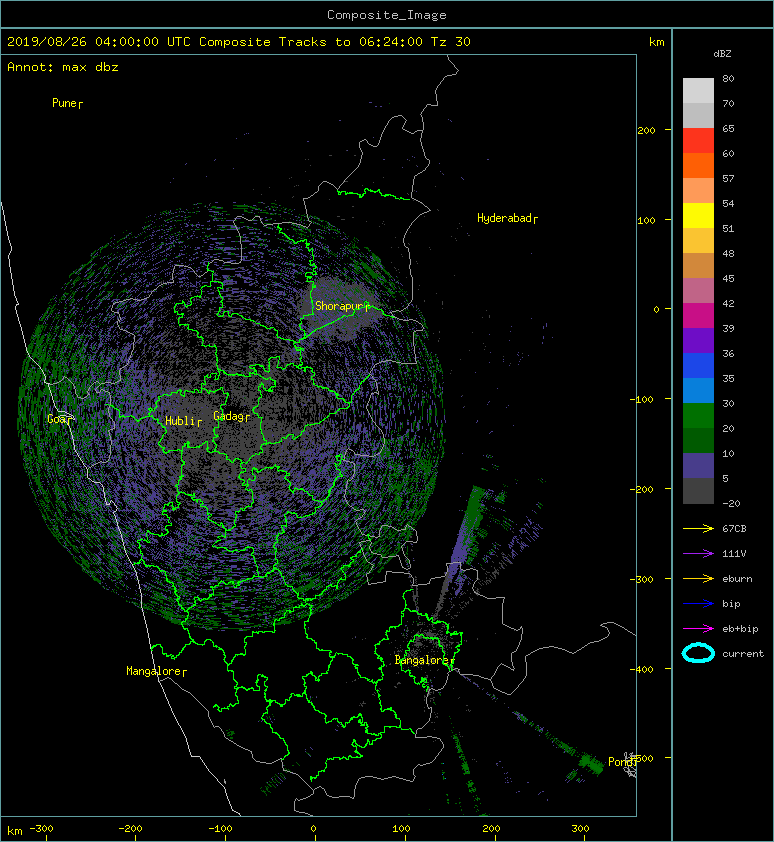Choose the golden 48–51 dBZ swatch
774x842 pixels.
[x=698, y=241]
